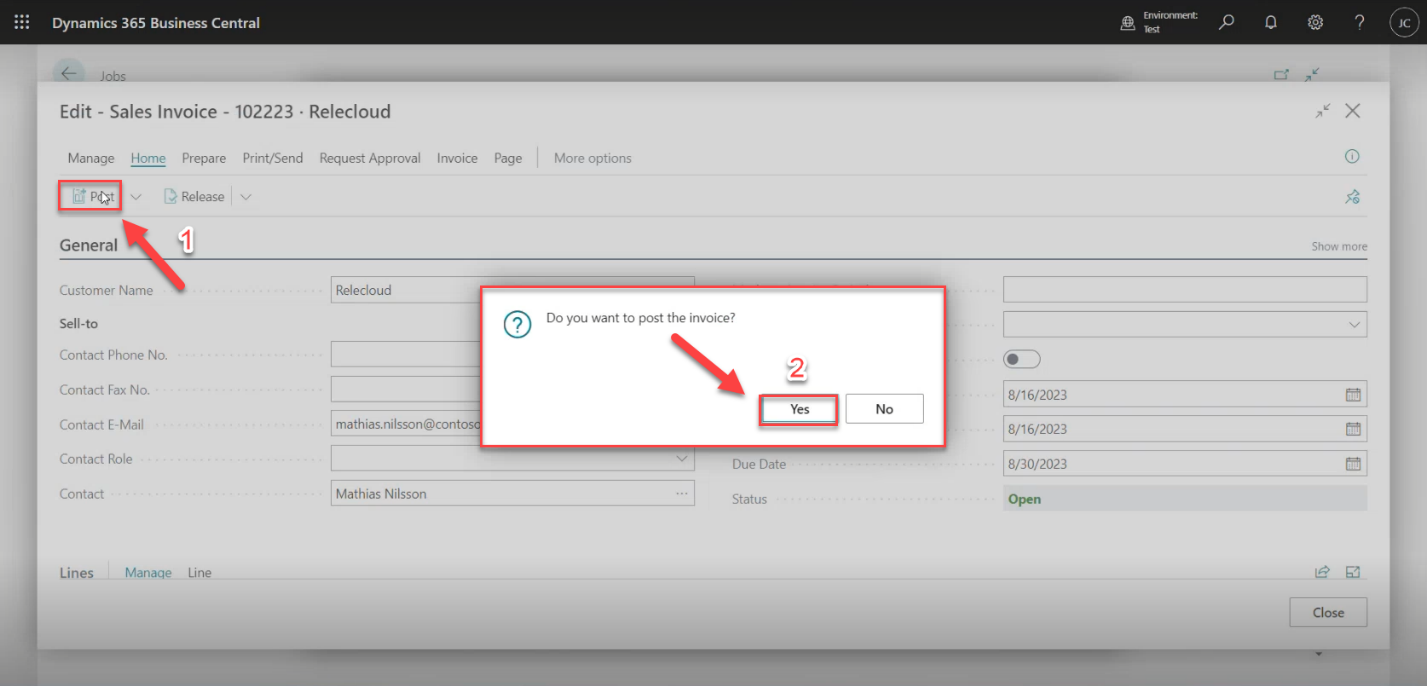Open the Request Approval menu
Screen dimensions: 1427x686
pos(370,158)
